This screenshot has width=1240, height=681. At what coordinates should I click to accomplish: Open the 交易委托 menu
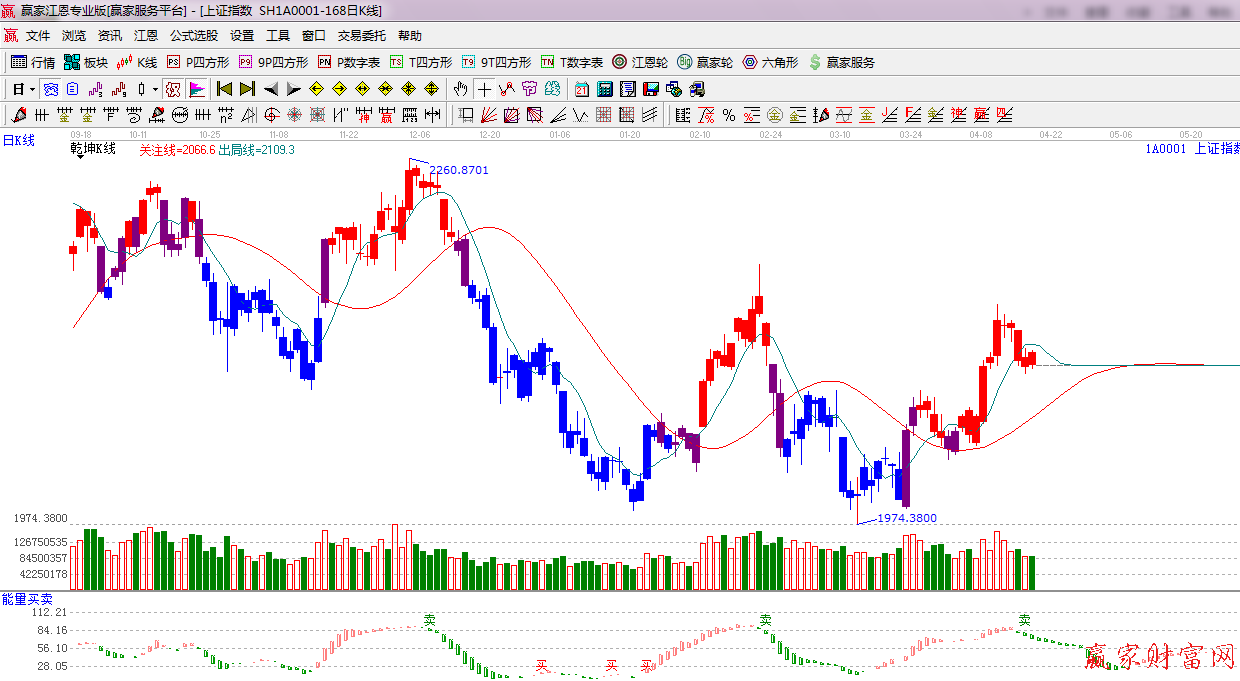(x=361, y=36)
